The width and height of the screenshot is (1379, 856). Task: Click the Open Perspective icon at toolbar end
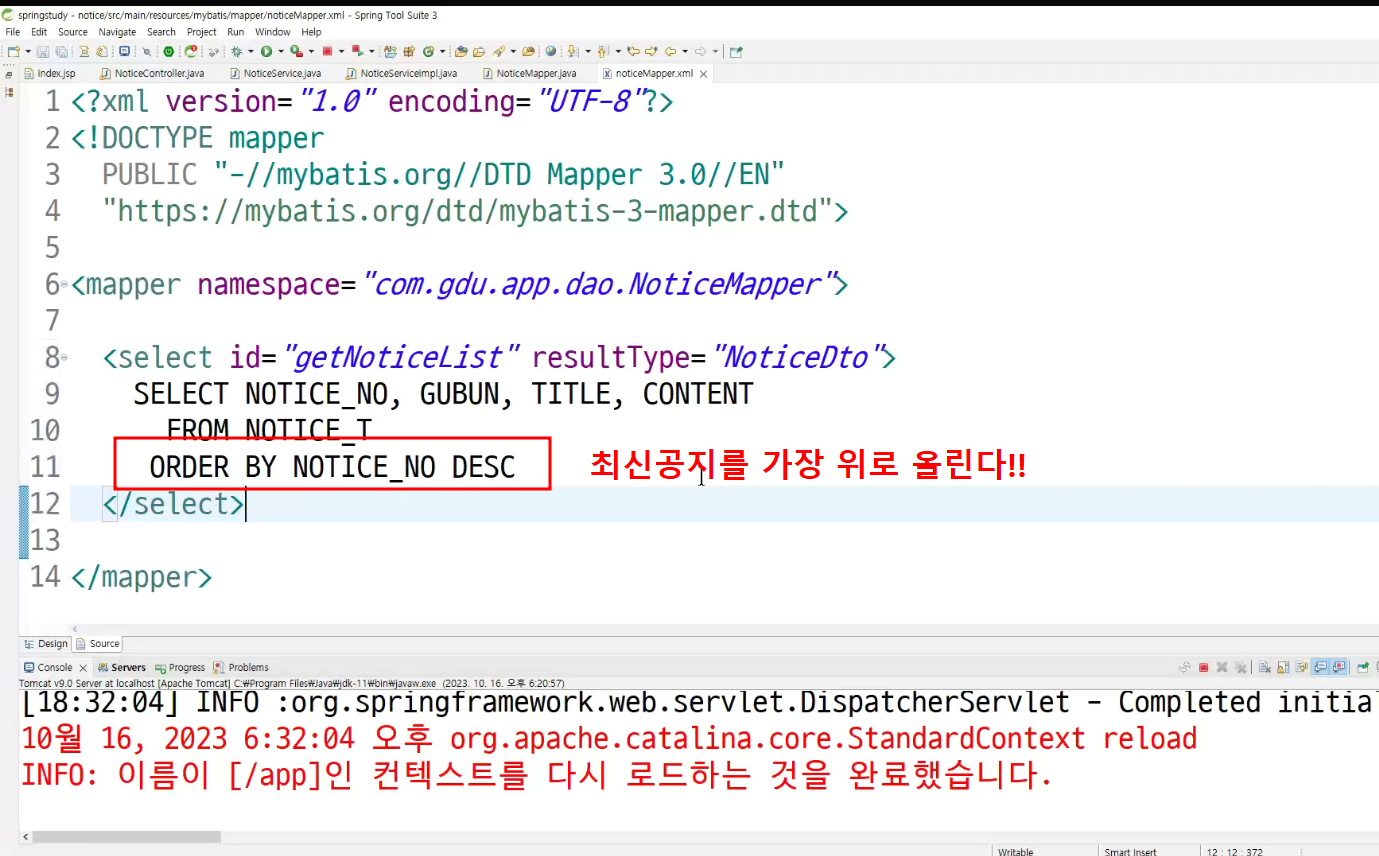tap(736, 51)
